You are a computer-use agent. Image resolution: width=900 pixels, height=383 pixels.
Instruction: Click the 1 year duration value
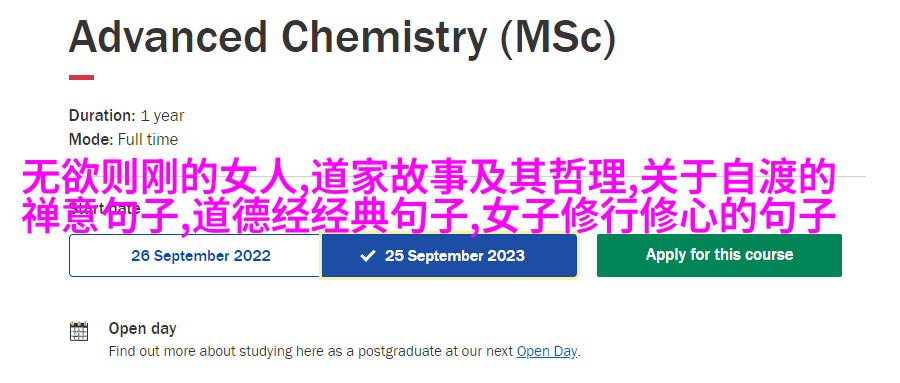[x=162, y=116]
